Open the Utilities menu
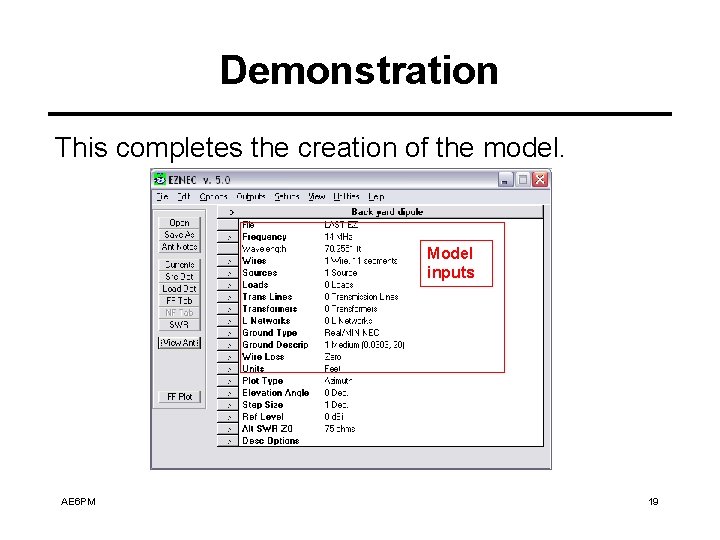720x540 pixels. click(346, 197)
